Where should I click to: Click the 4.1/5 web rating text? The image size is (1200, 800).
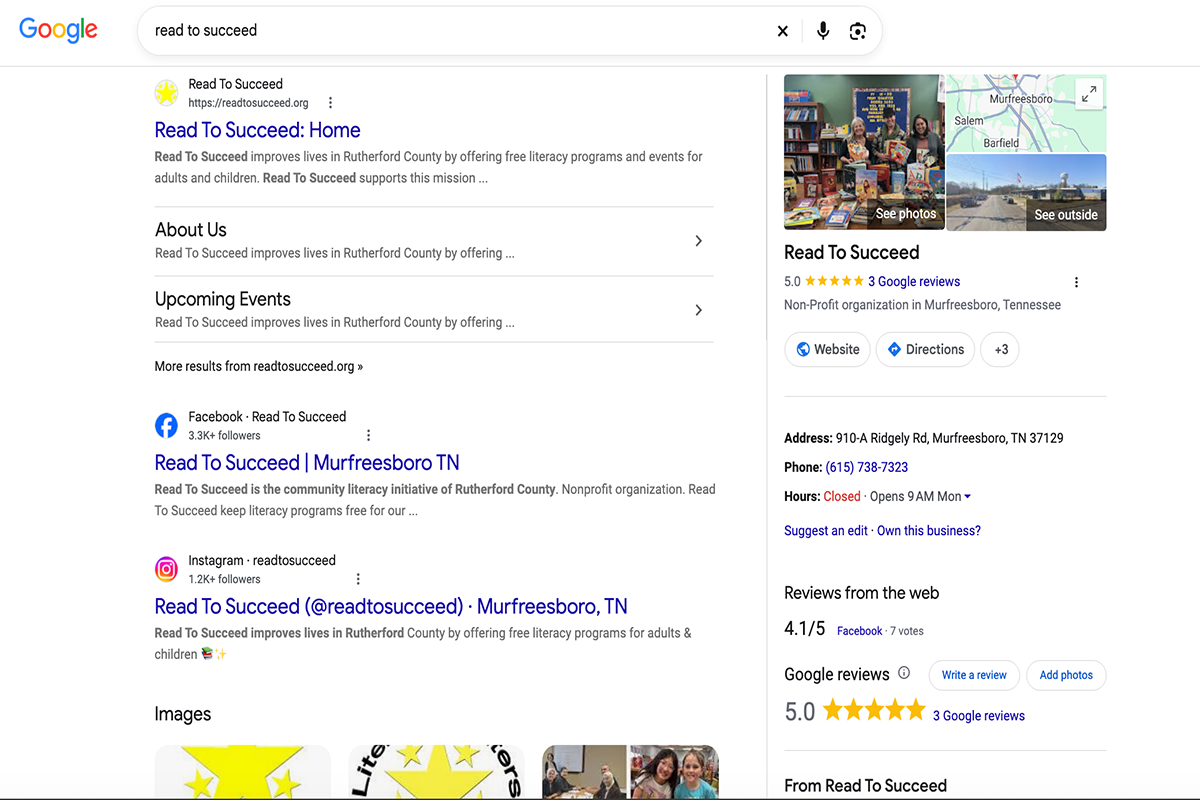point(805,629)
